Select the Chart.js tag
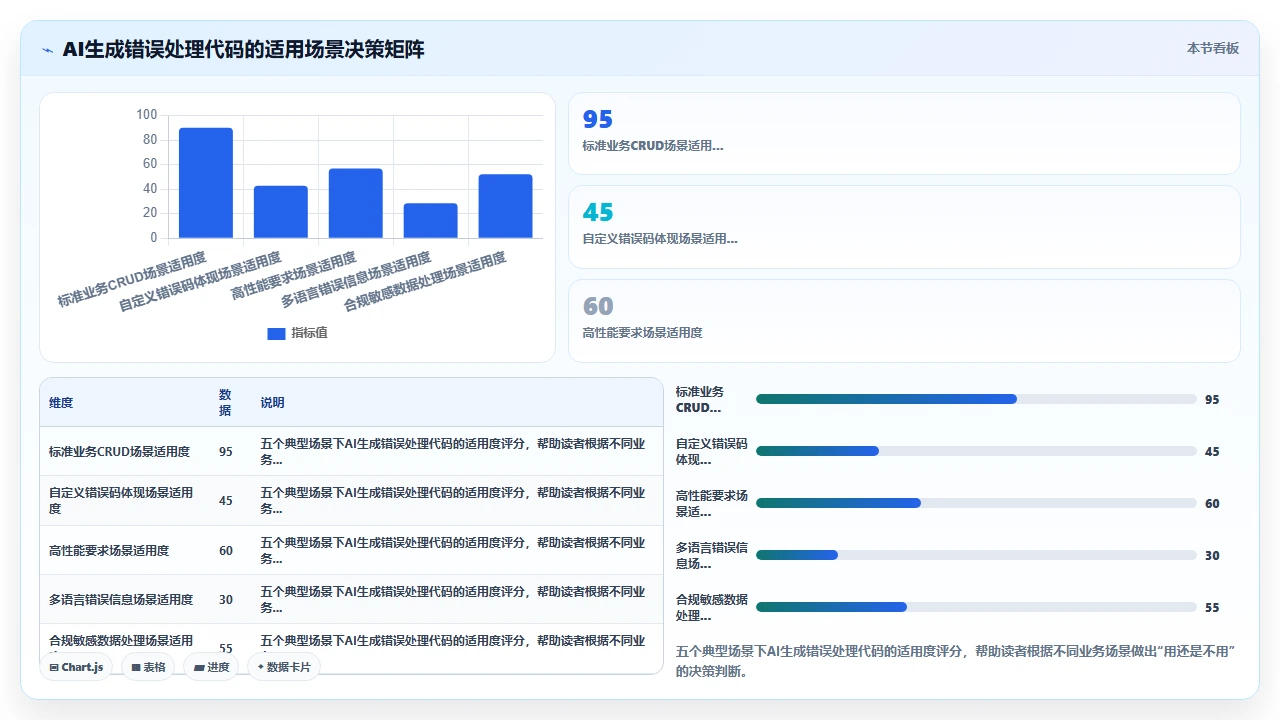1280x720 pixels. coord(76,667)
